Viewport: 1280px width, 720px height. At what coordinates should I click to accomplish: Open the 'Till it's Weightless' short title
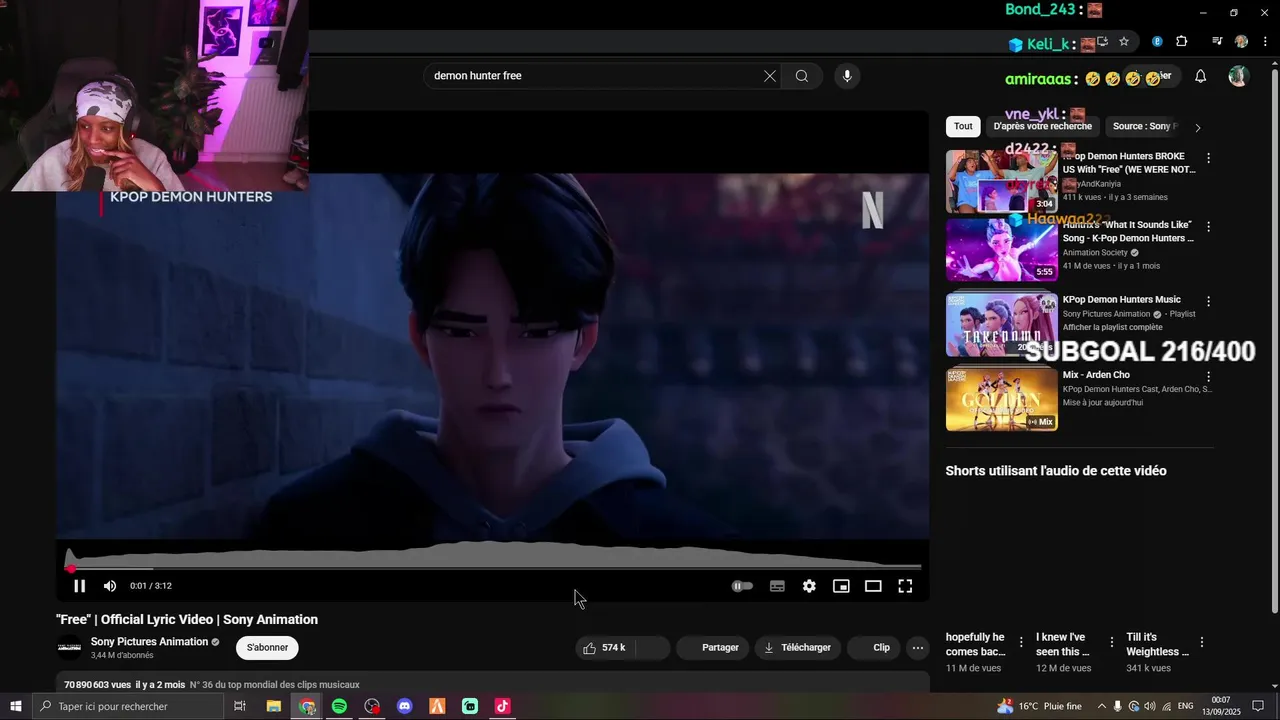tap(1157, 645)
